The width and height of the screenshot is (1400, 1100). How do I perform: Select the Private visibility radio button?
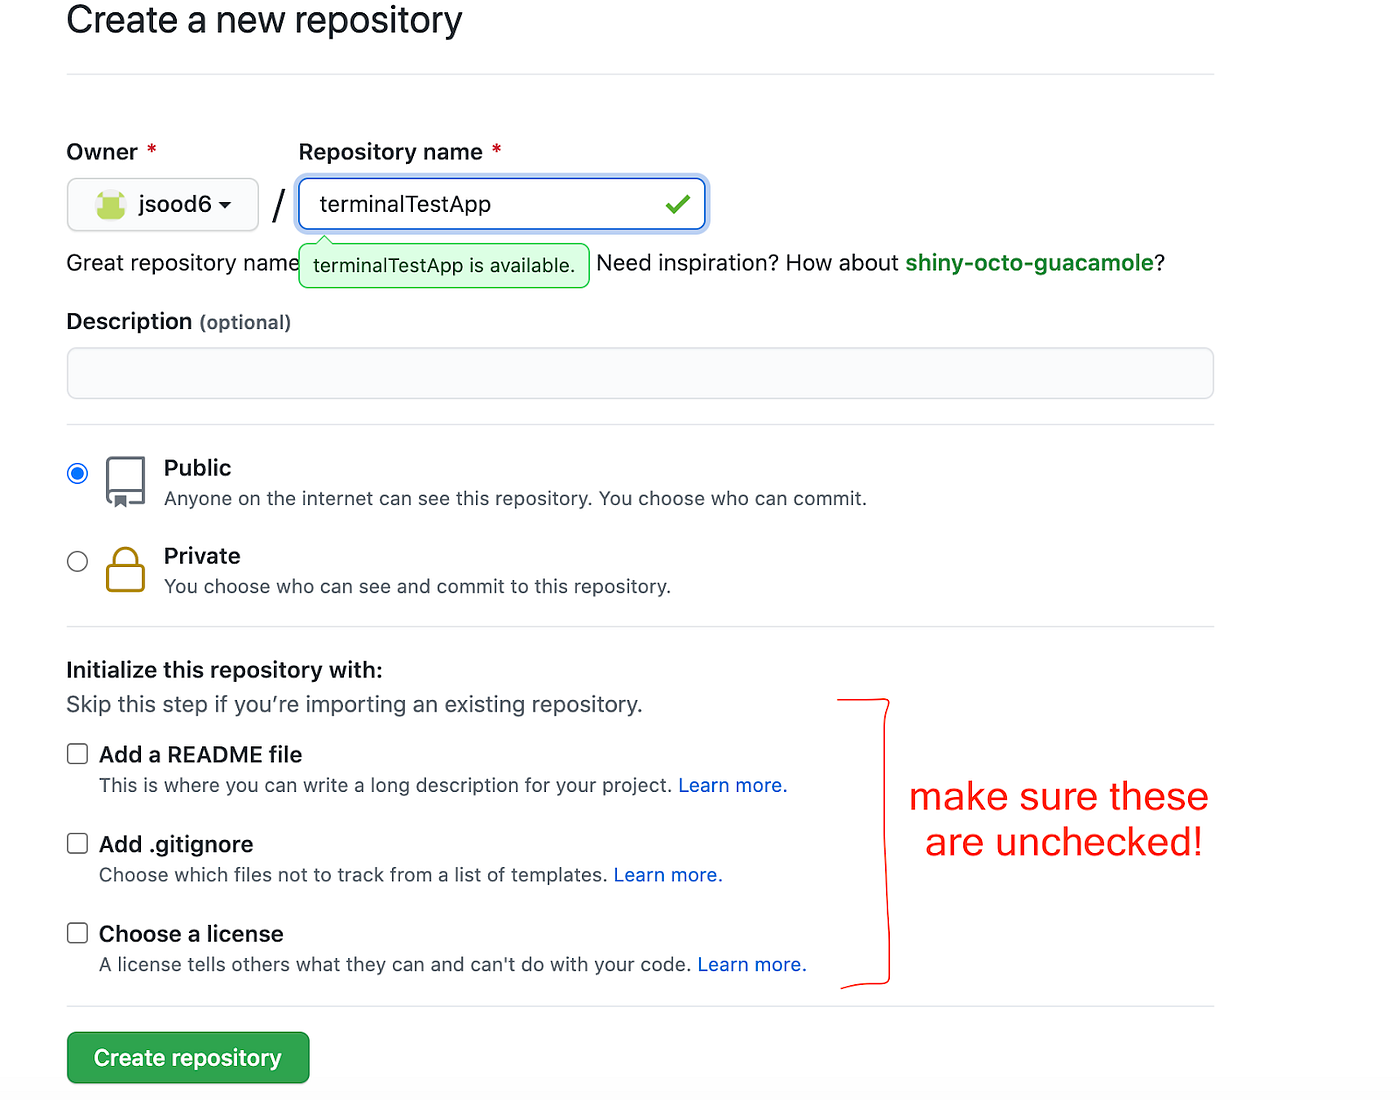[77, 561]
